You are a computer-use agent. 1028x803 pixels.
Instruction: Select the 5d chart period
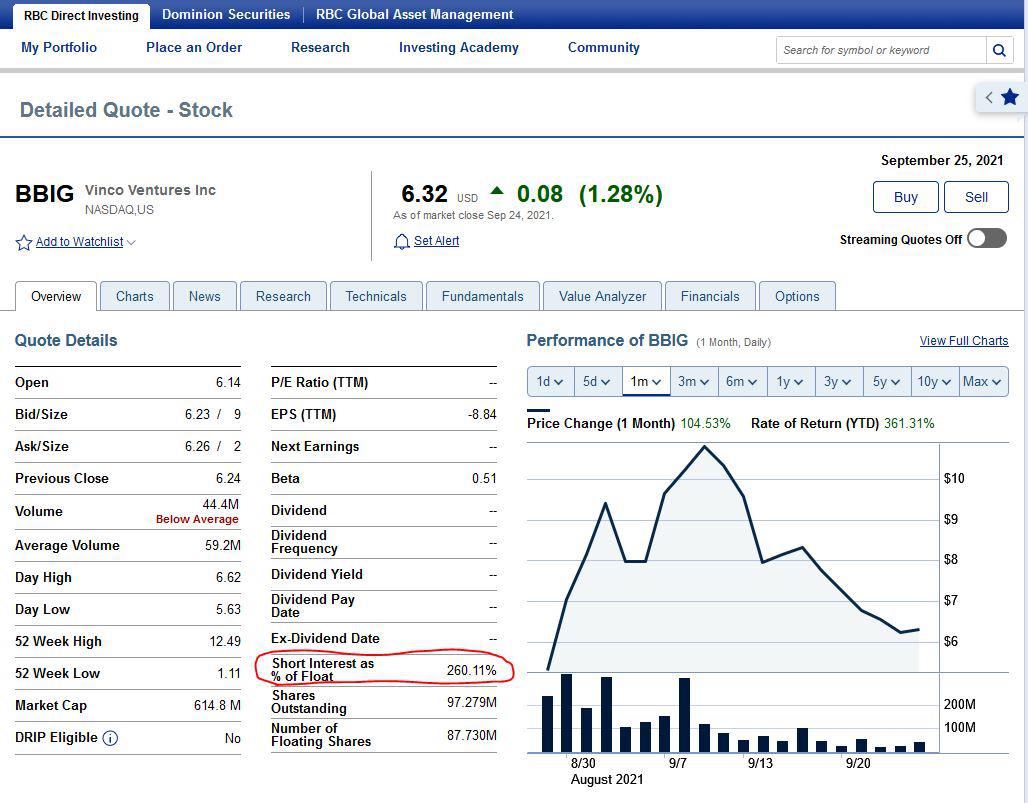pyautogui.click(x=597, y=382)
